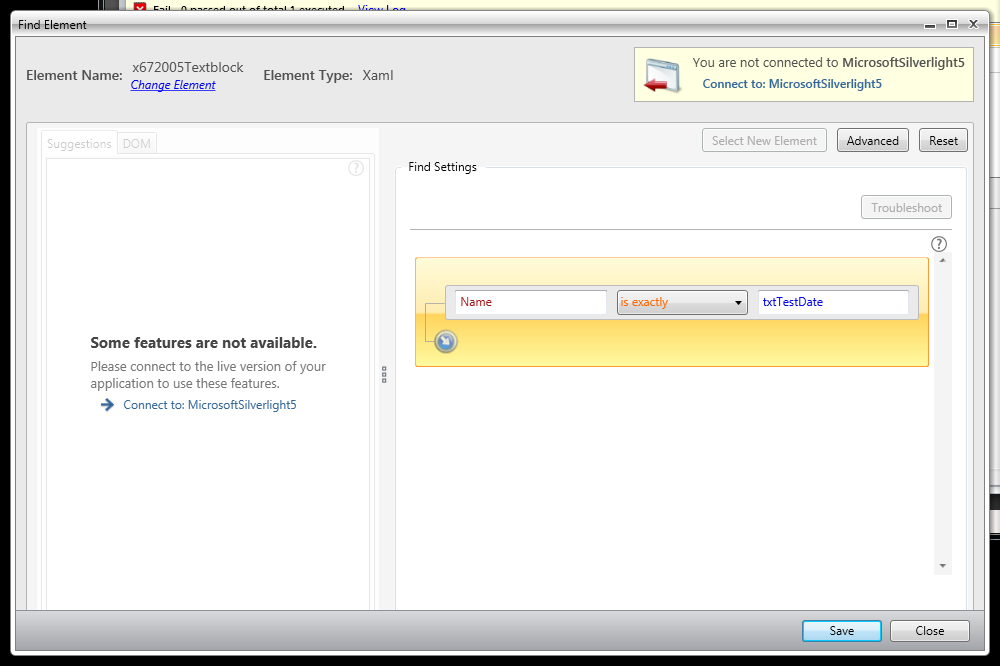Viewport: 1000px width, 666px height.
Task: Click the help icon in Suggestions panel
Action: pyautogui.click(x=356, y=168)
